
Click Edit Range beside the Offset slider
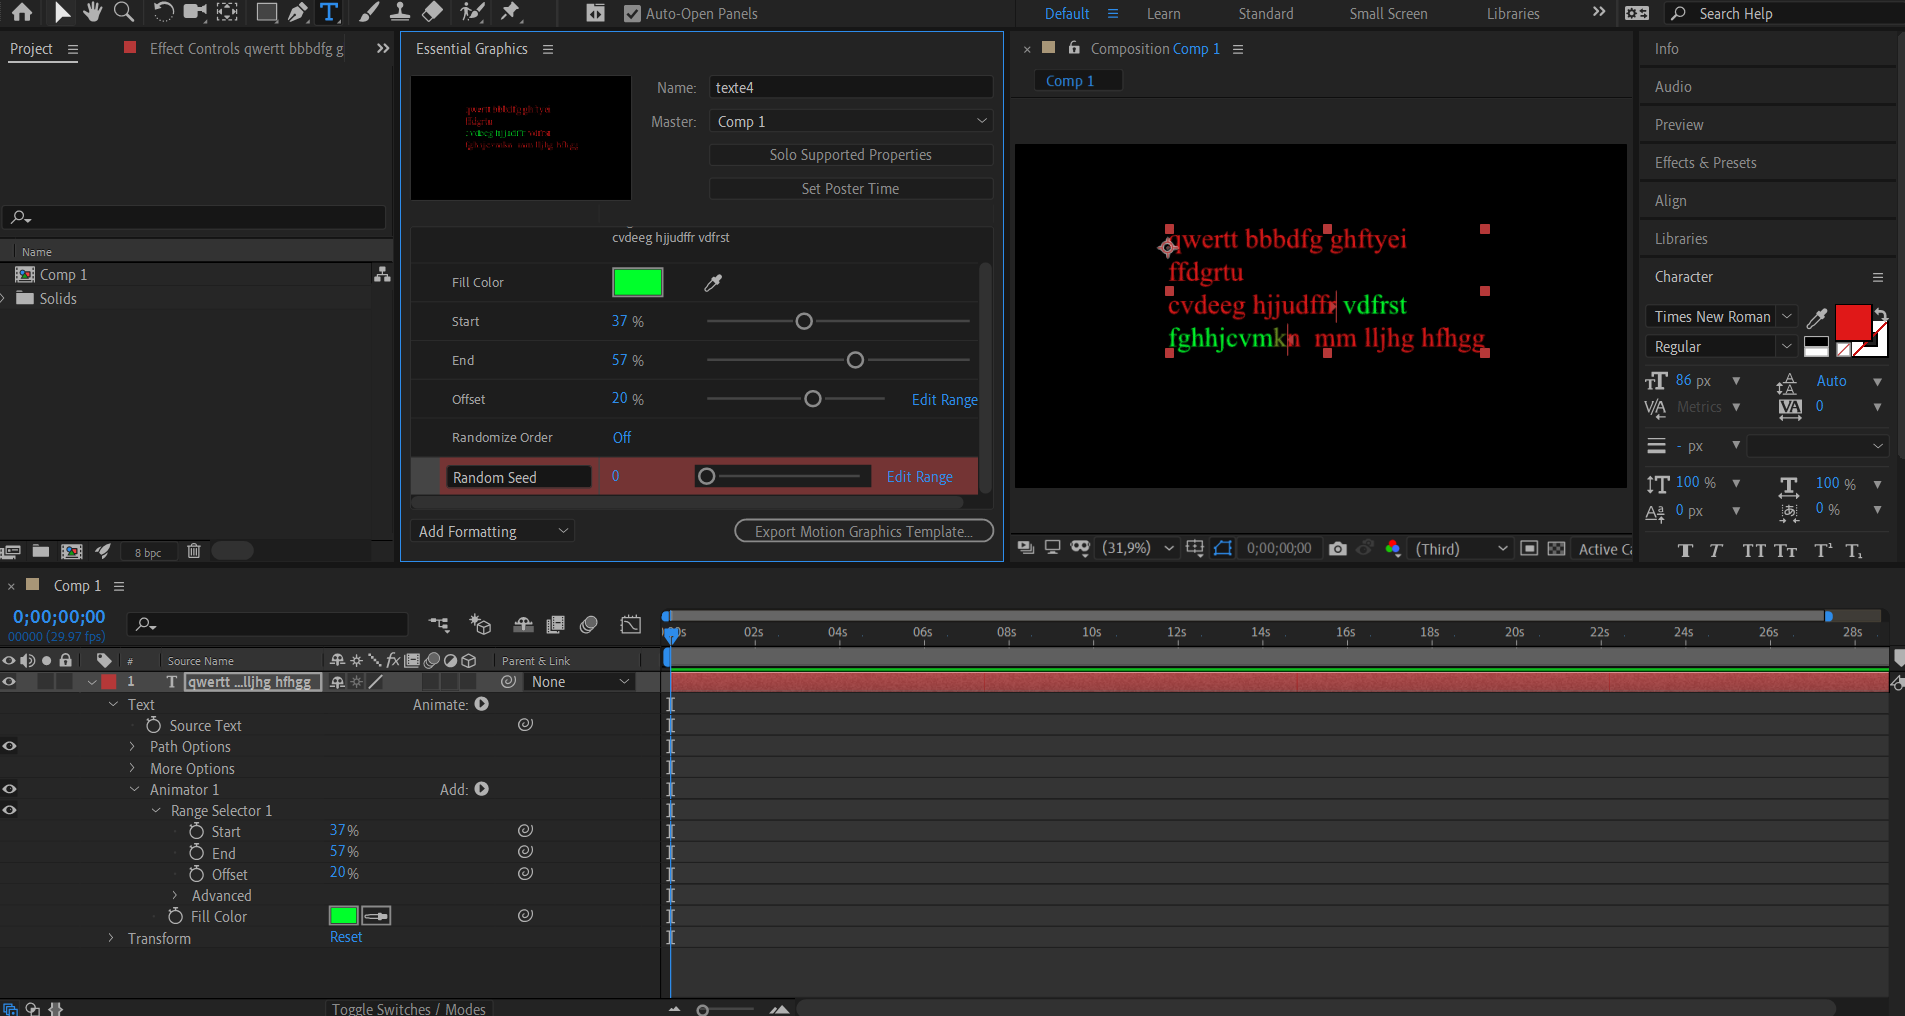tap(944, 399)
